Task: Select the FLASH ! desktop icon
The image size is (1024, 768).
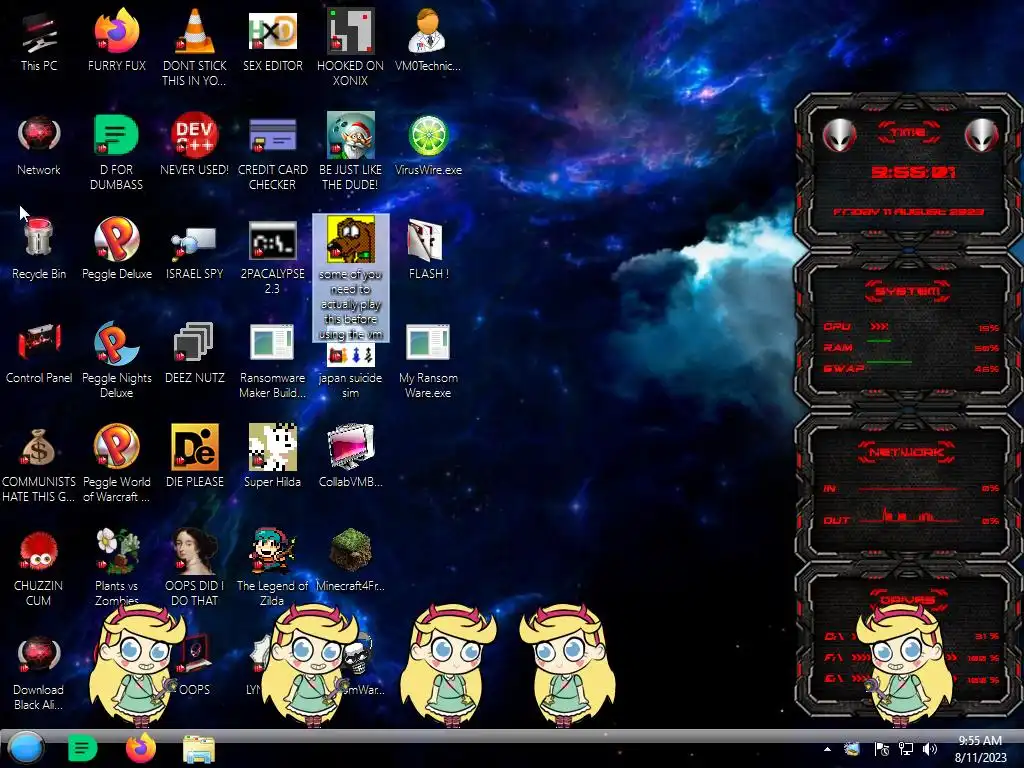Action: point(428,249)
